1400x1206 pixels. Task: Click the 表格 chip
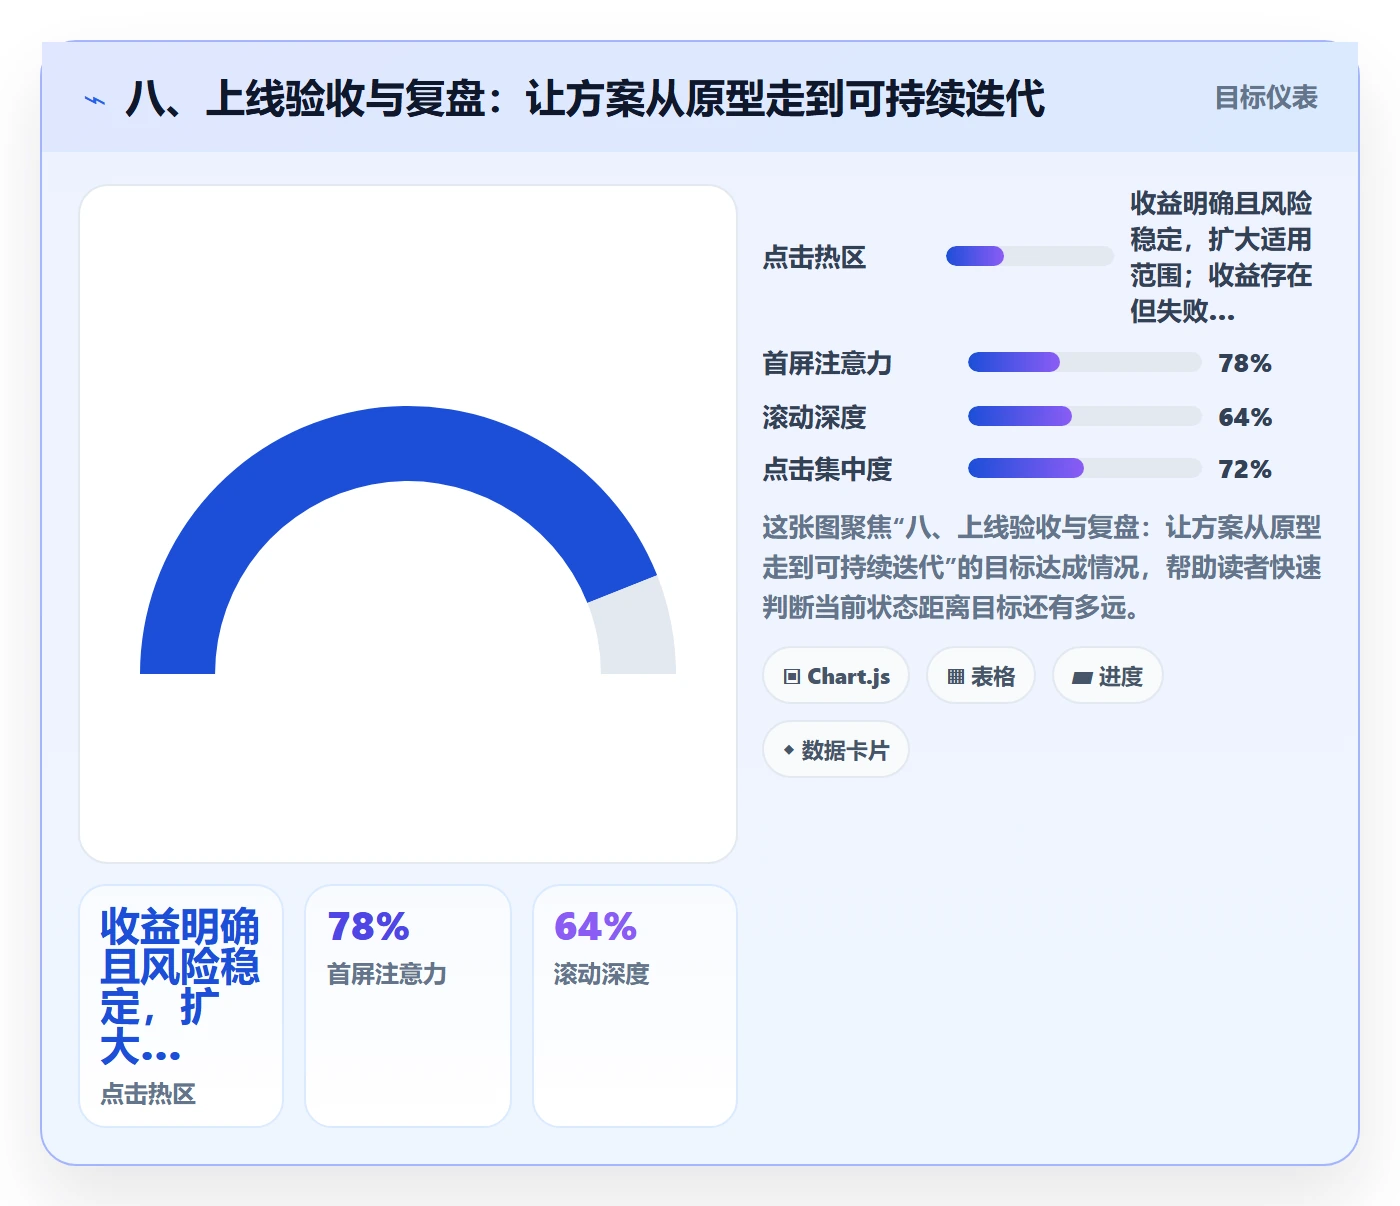[980, 676]
